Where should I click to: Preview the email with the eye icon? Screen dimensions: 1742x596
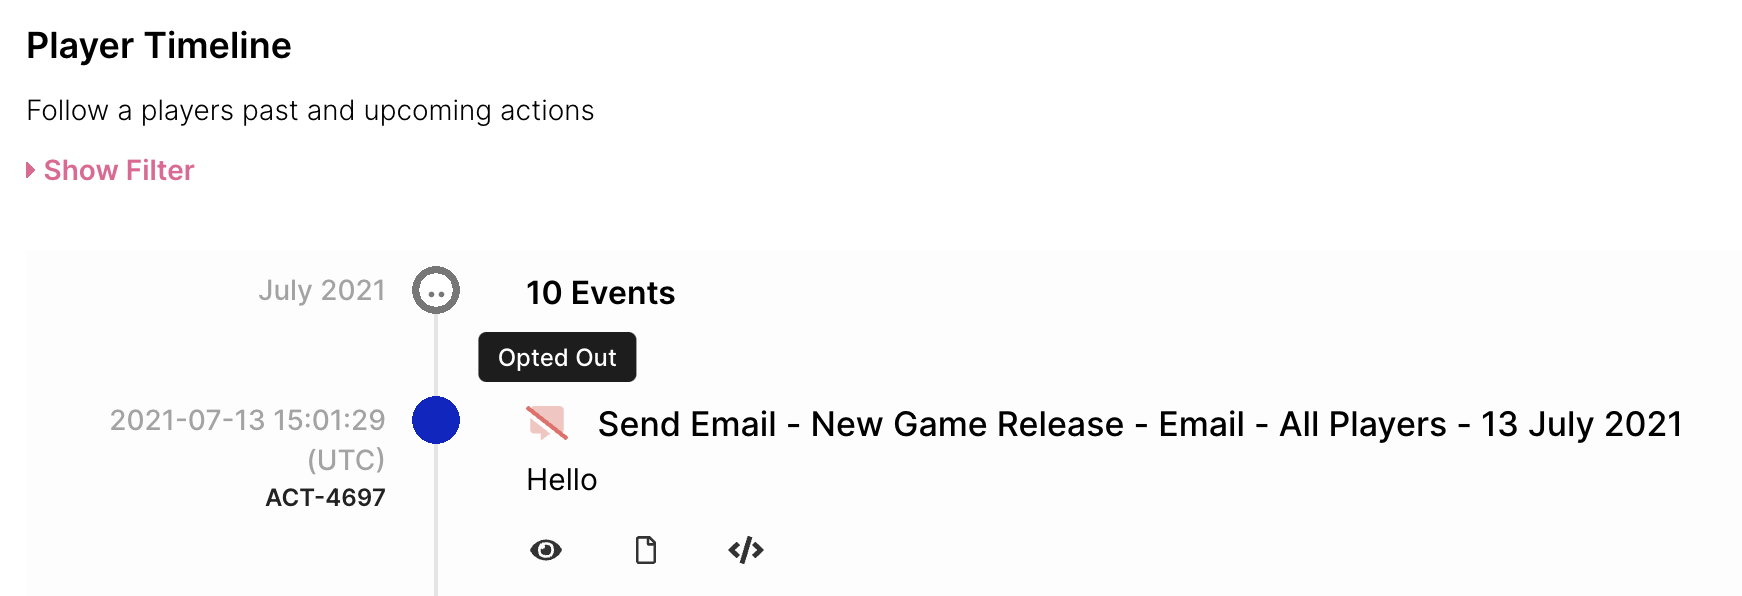pyautogui.click(x=546, y=550)
